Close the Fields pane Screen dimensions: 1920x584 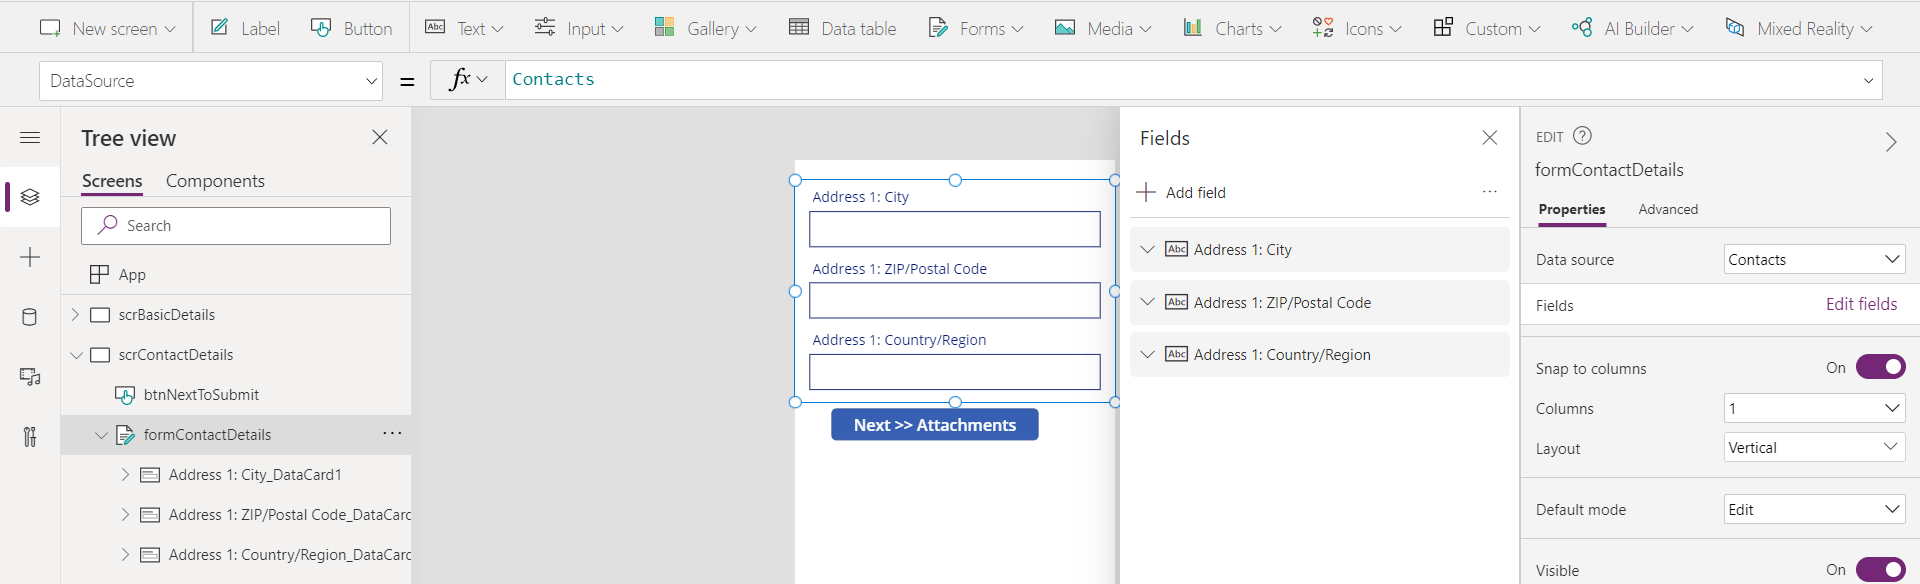tap(1490, 138)
